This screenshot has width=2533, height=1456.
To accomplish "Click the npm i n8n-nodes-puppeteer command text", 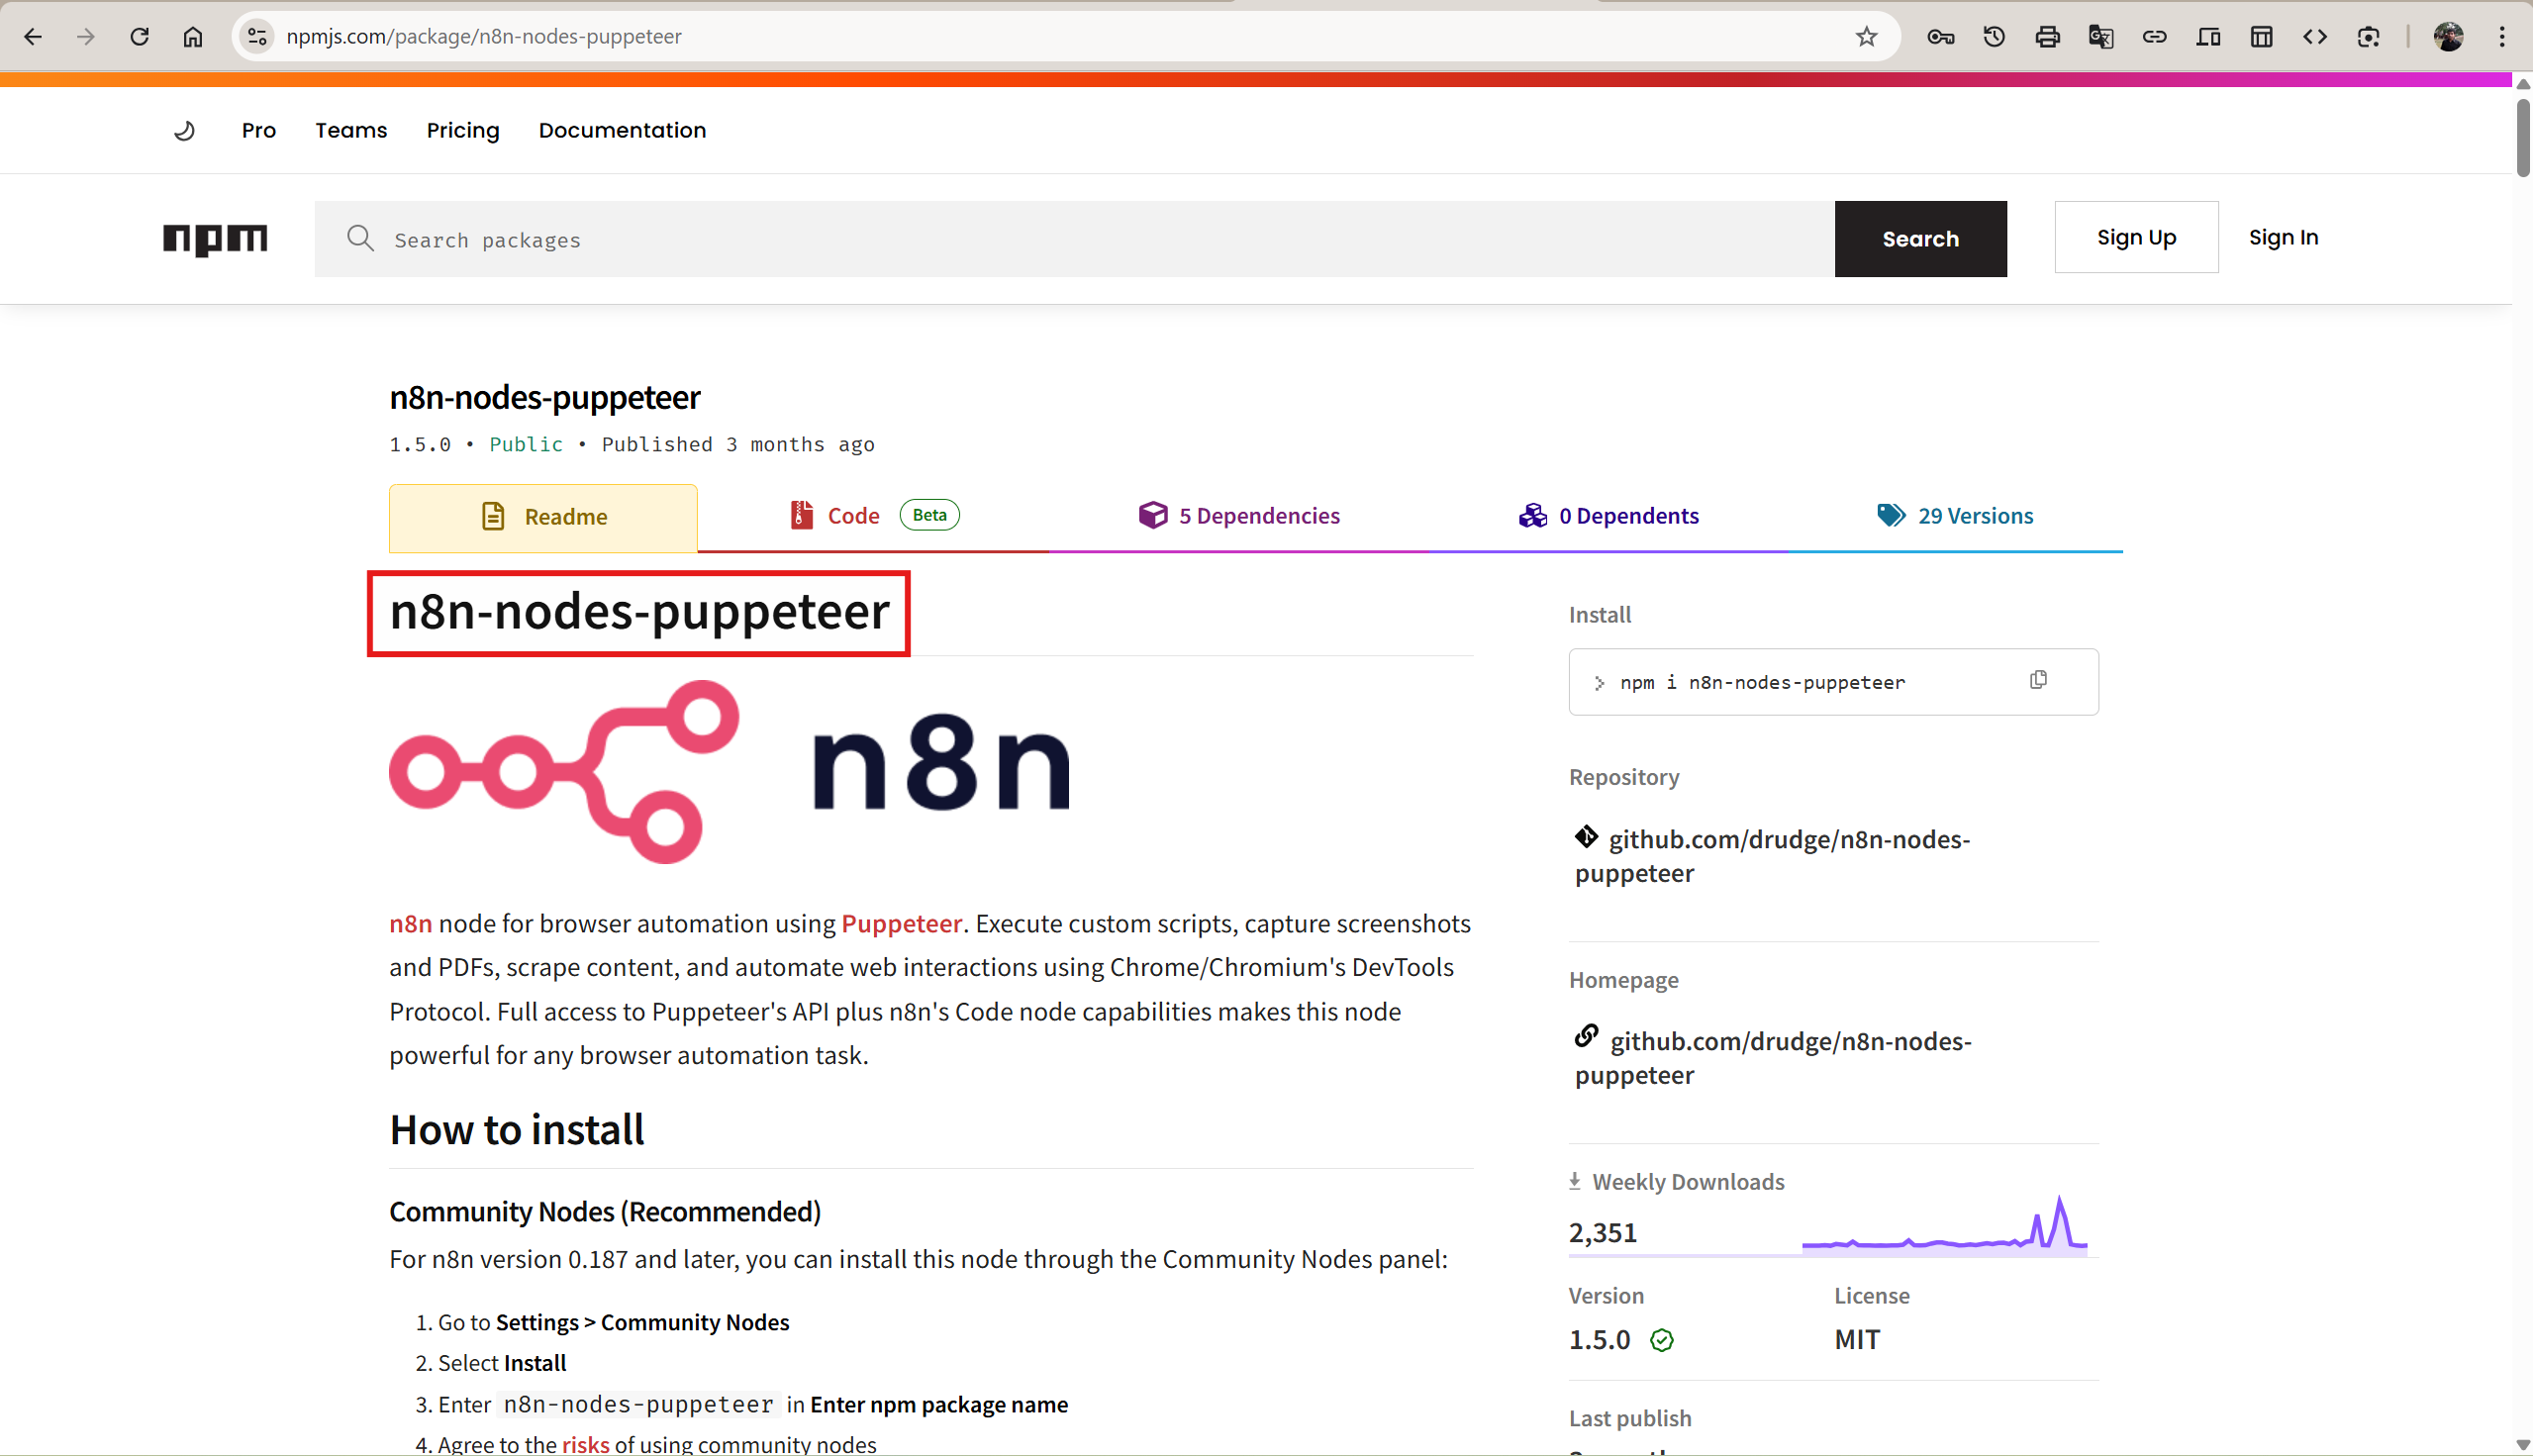I will [x=1762, y=683].
